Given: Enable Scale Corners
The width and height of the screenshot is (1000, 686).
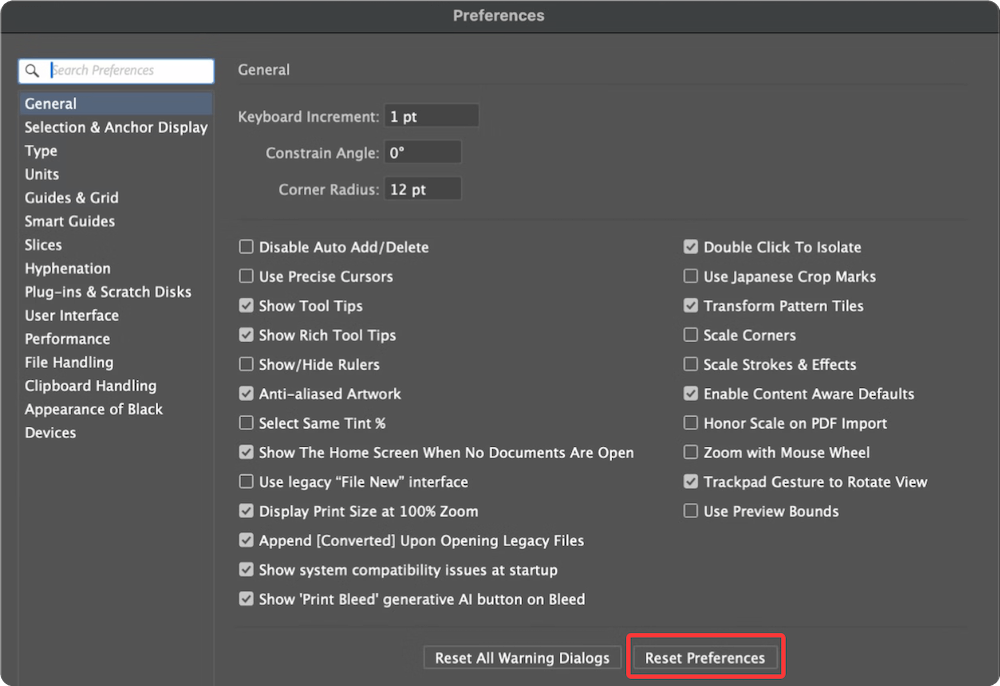Looking at the screenshot, I should 690,335.
